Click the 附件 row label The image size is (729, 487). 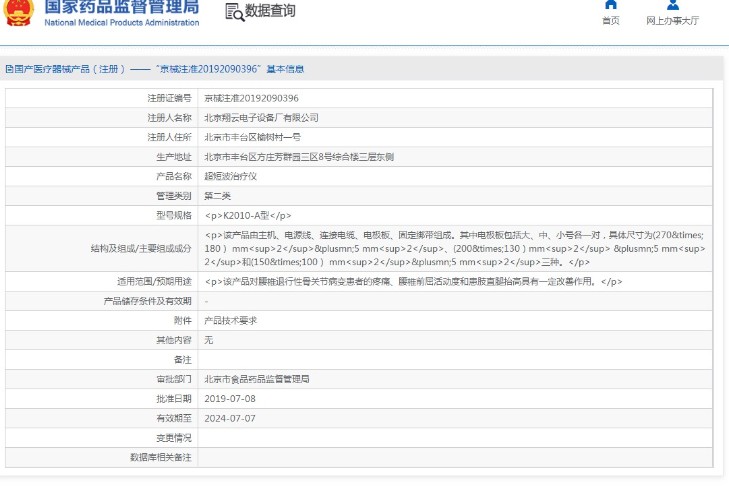coord(183,320)
